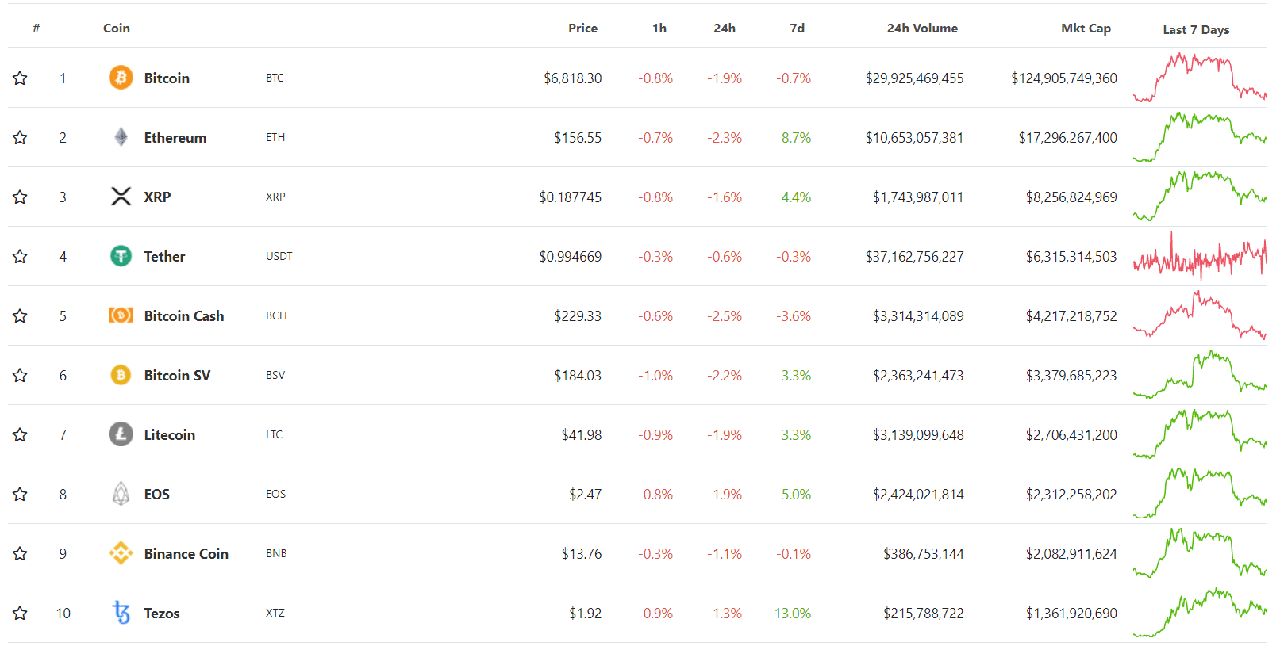Open the XRP coin name link
This screenshot has width=1280, height=646.
(x=157, y=197)
